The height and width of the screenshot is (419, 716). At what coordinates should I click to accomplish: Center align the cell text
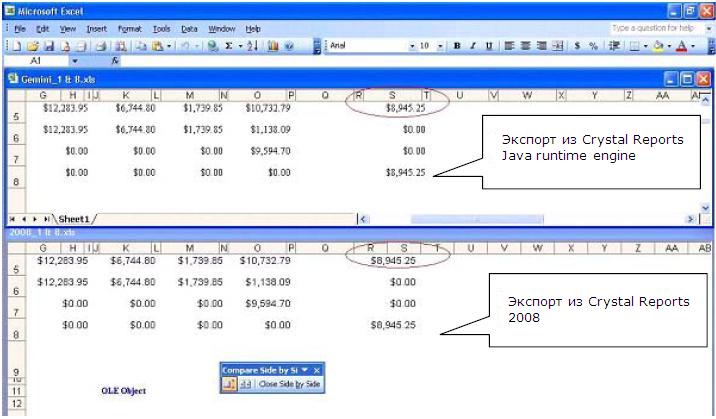click(x=526, y=46)
